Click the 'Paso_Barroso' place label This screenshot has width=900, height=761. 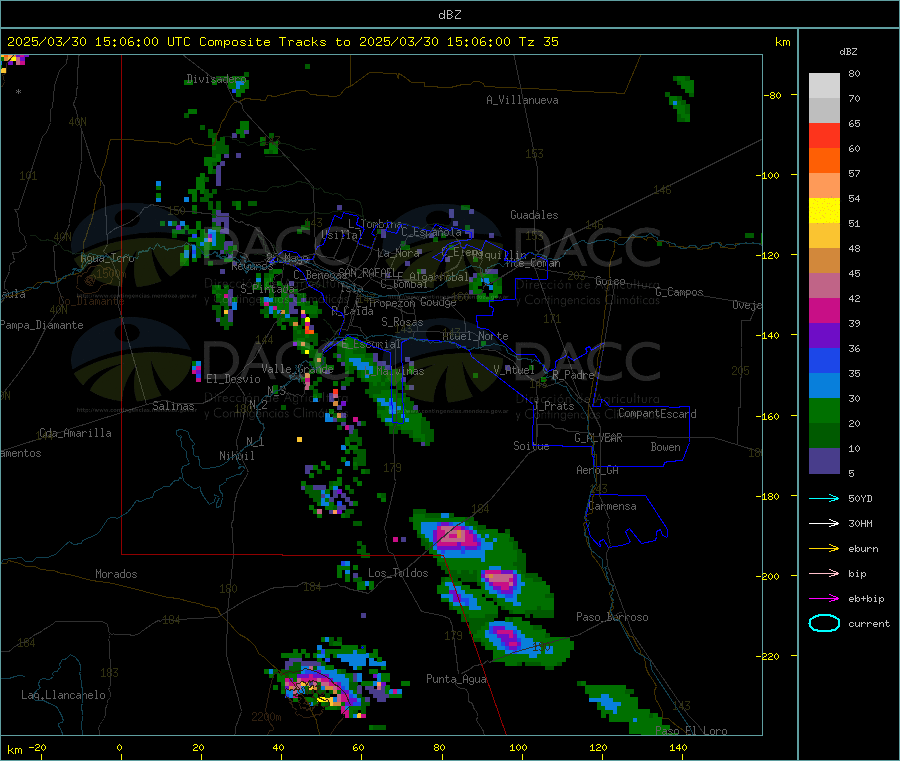pos(612,617)
